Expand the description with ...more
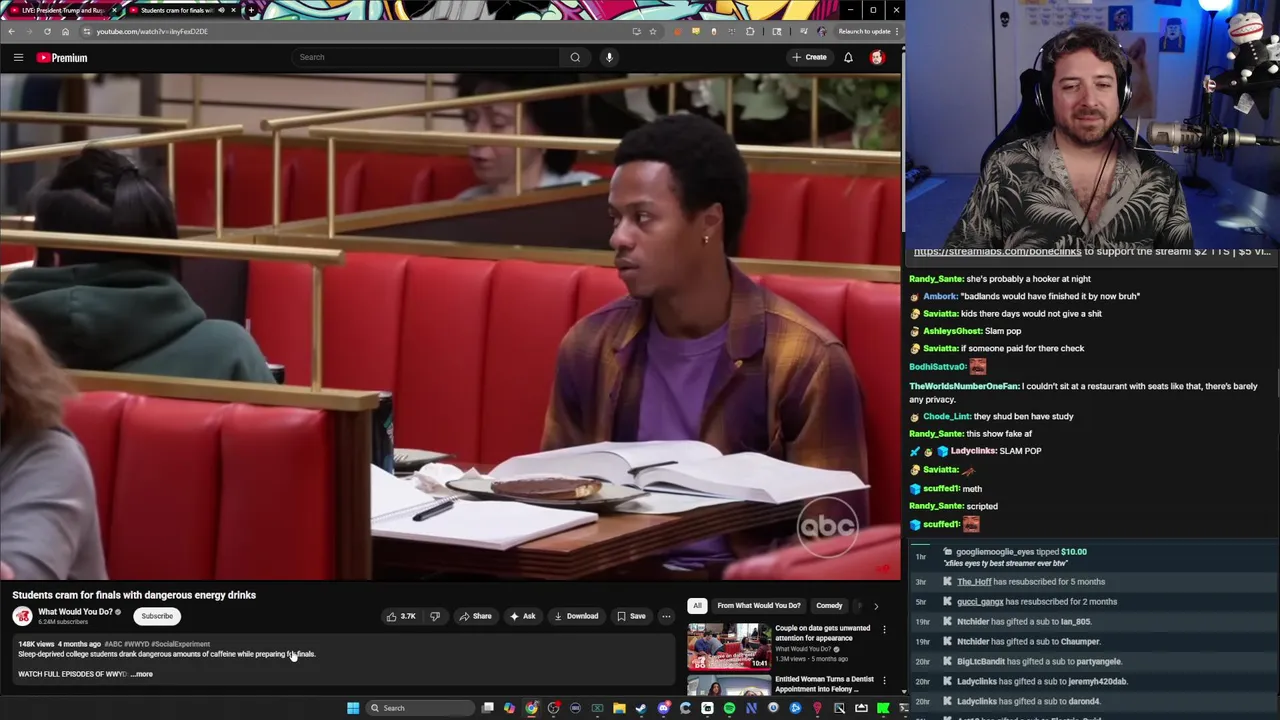 (143, 674)
